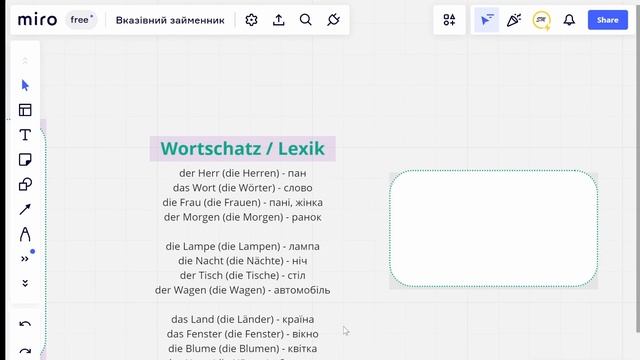Expand more tools double chevron
Screen dimensions: 640x360
pyautogui.click(x=25, y=259)
